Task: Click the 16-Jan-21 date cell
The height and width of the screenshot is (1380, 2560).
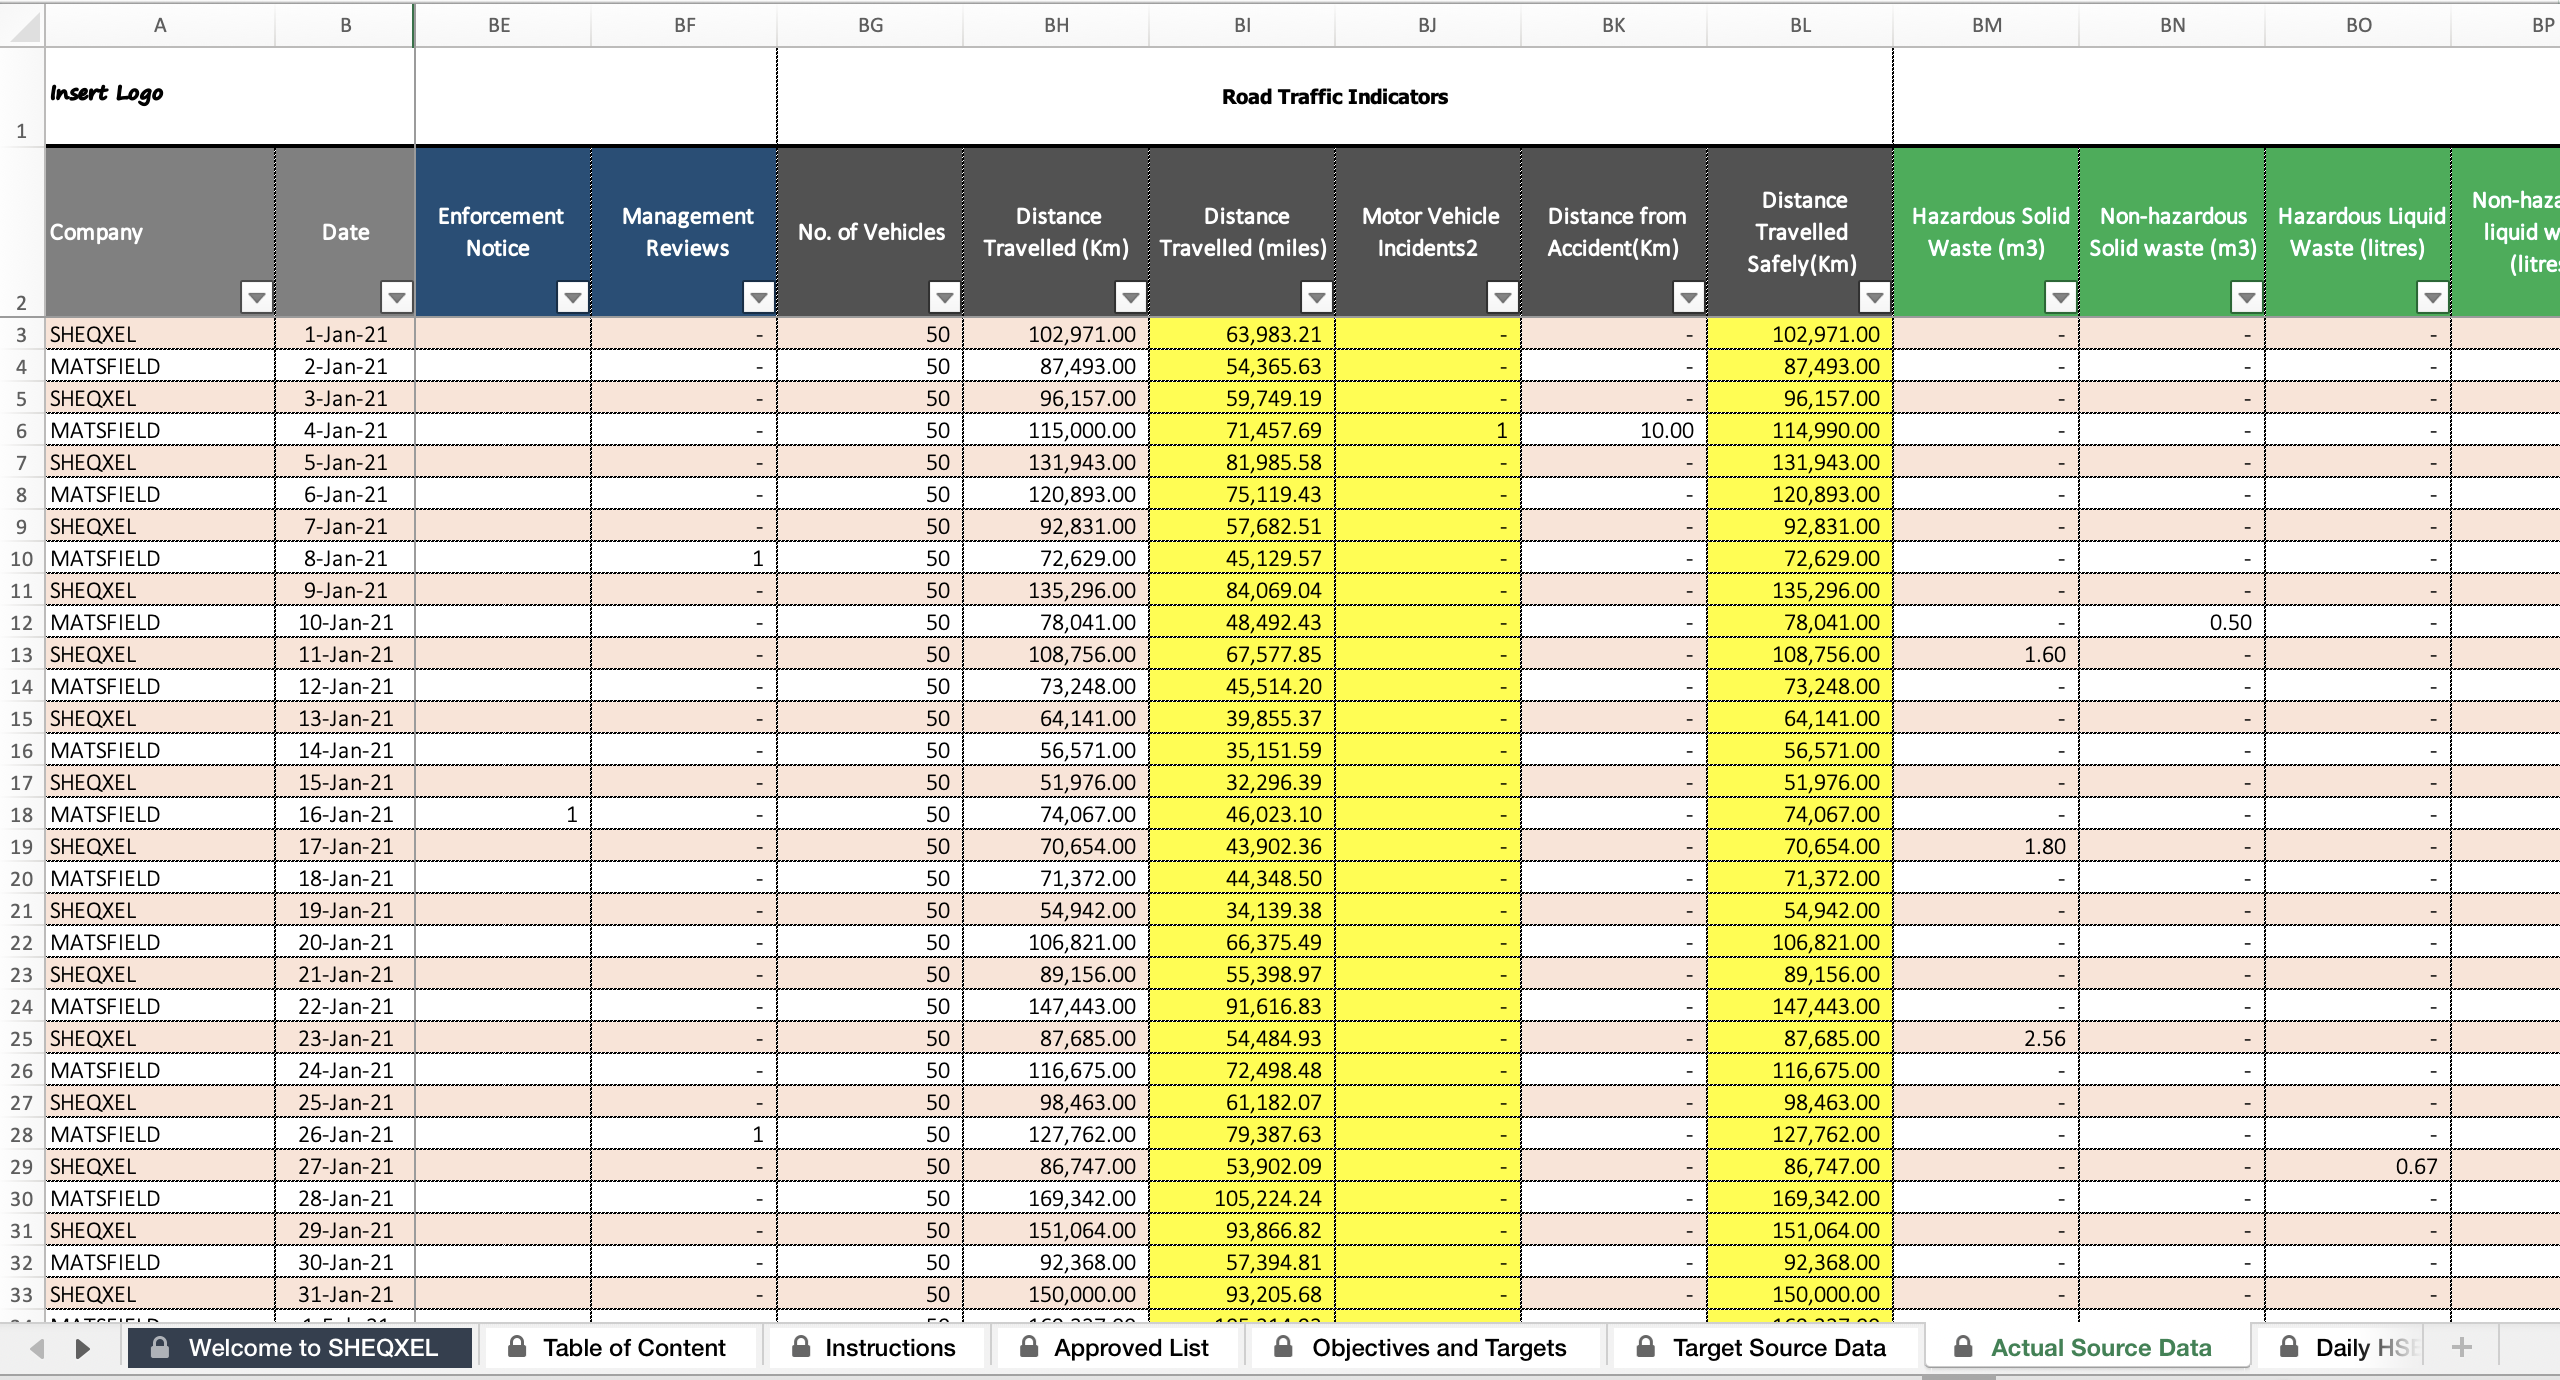Action: [x=345, y=814]
